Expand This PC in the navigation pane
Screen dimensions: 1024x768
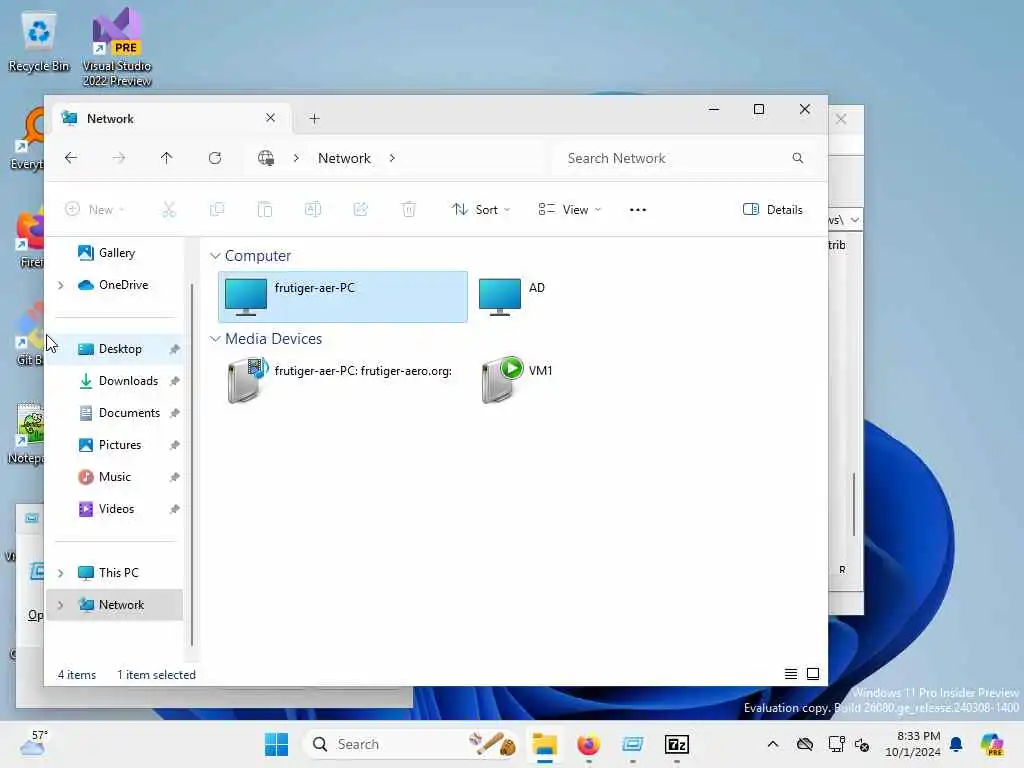point(61,573)
